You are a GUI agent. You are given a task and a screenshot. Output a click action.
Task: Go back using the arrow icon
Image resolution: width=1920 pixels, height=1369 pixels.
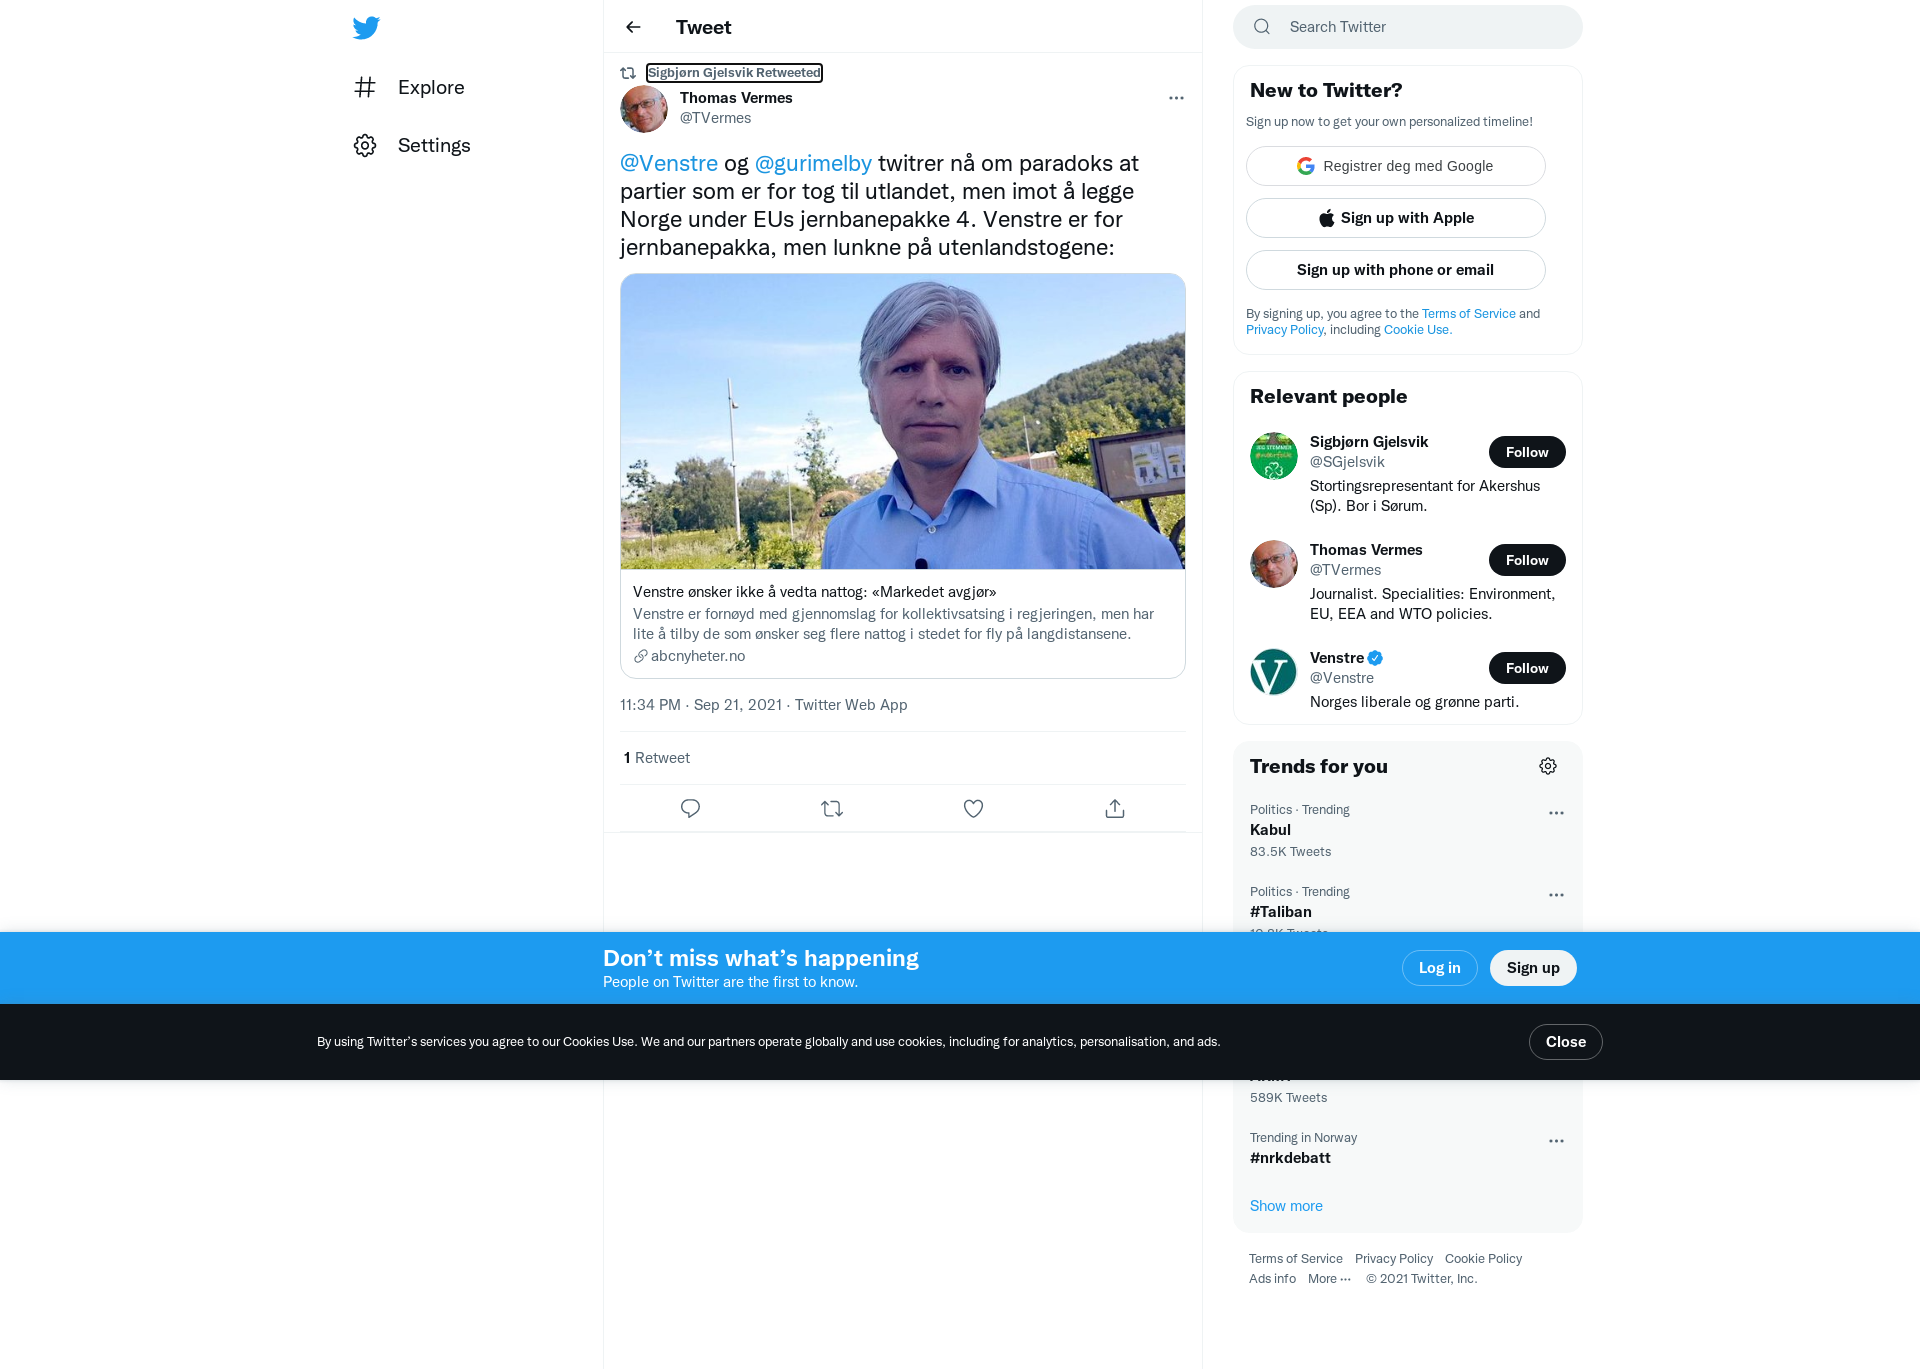click(x=633, y=27)
